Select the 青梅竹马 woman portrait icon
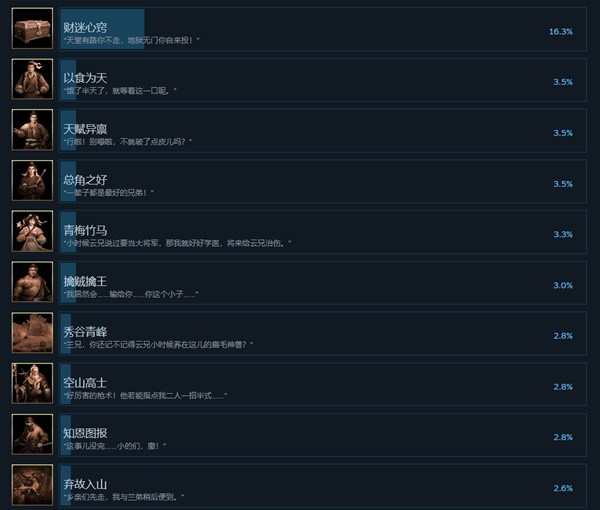 32,231
